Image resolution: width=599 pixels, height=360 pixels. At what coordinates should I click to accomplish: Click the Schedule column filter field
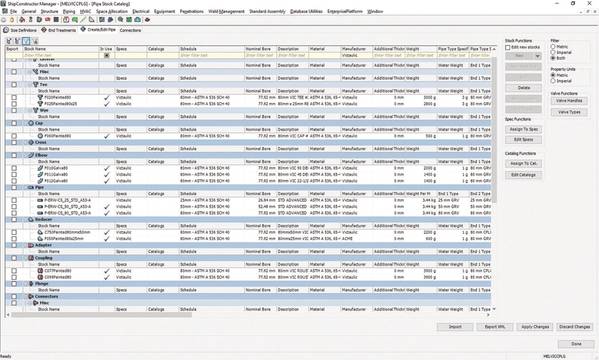[212, 55]
